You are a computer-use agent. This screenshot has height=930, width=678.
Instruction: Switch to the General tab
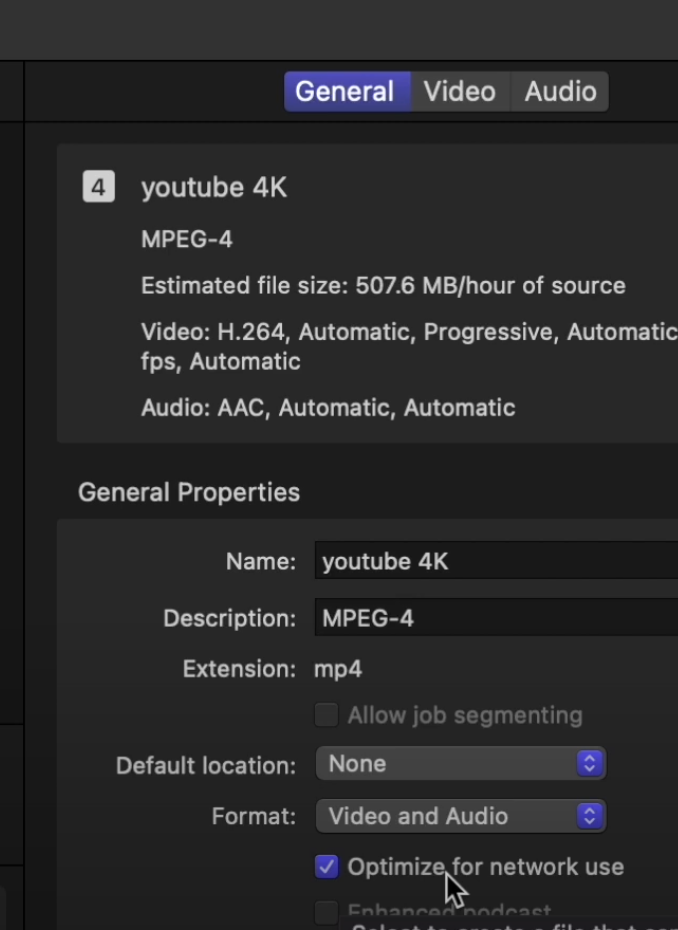(x=347, y=91)
